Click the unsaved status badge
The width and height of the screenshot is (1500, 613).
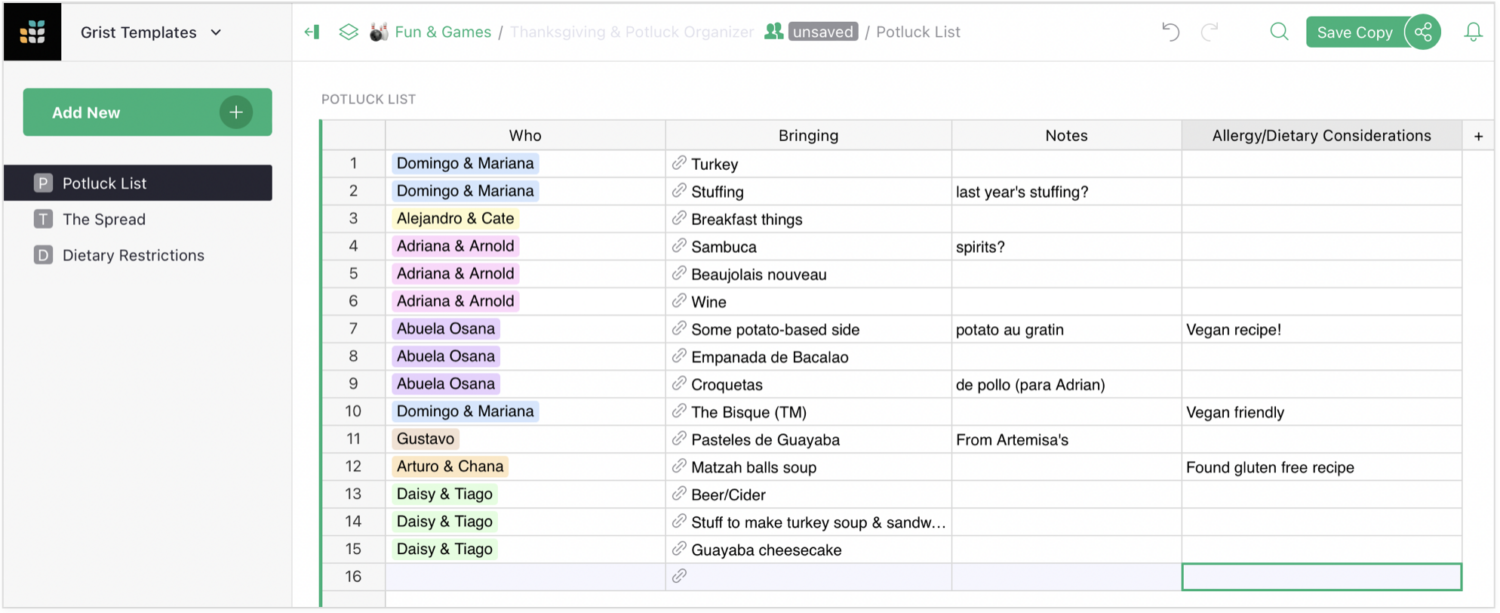tap(823, 32)
